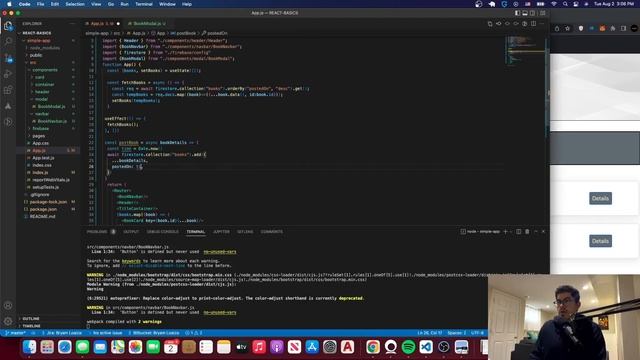
Task: Toggle bottom panel layout button
Action: [525, 13]
